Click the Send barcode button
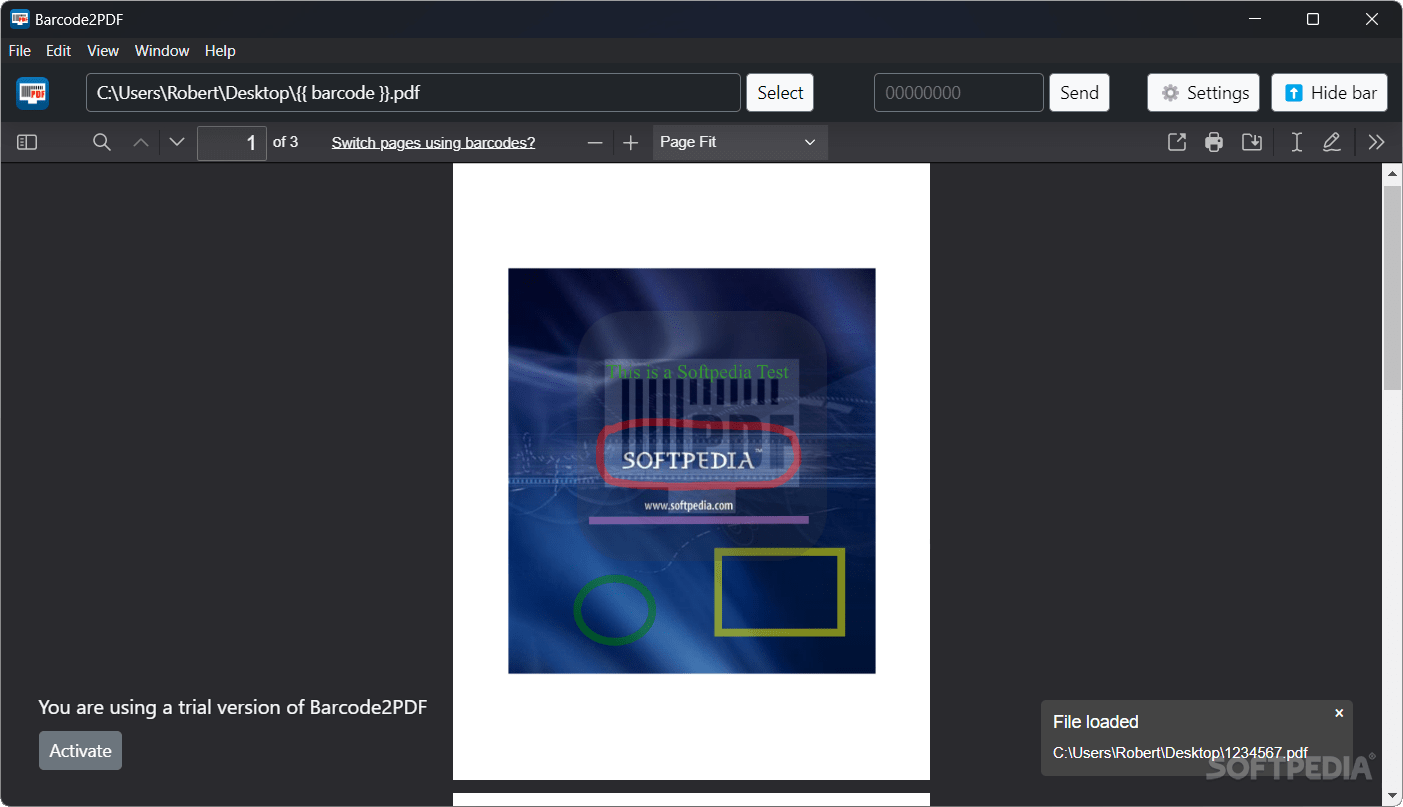Viewport: 1403px width, 807px height. pyautogui.click(x=1080, y=93)
